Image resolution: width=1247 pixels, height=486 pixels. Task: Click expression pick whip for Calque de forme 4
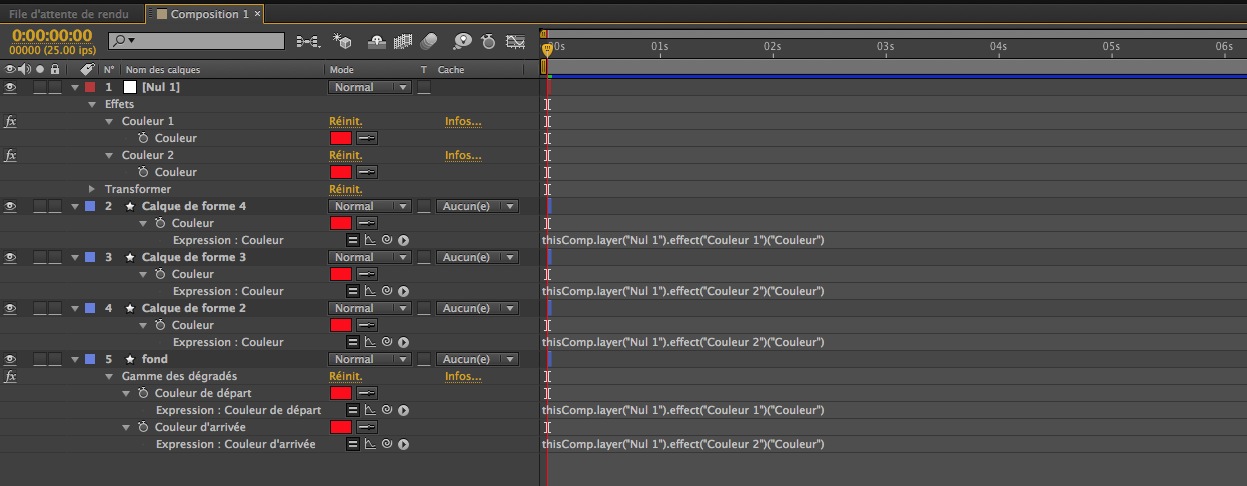click(x=387, y=240)
